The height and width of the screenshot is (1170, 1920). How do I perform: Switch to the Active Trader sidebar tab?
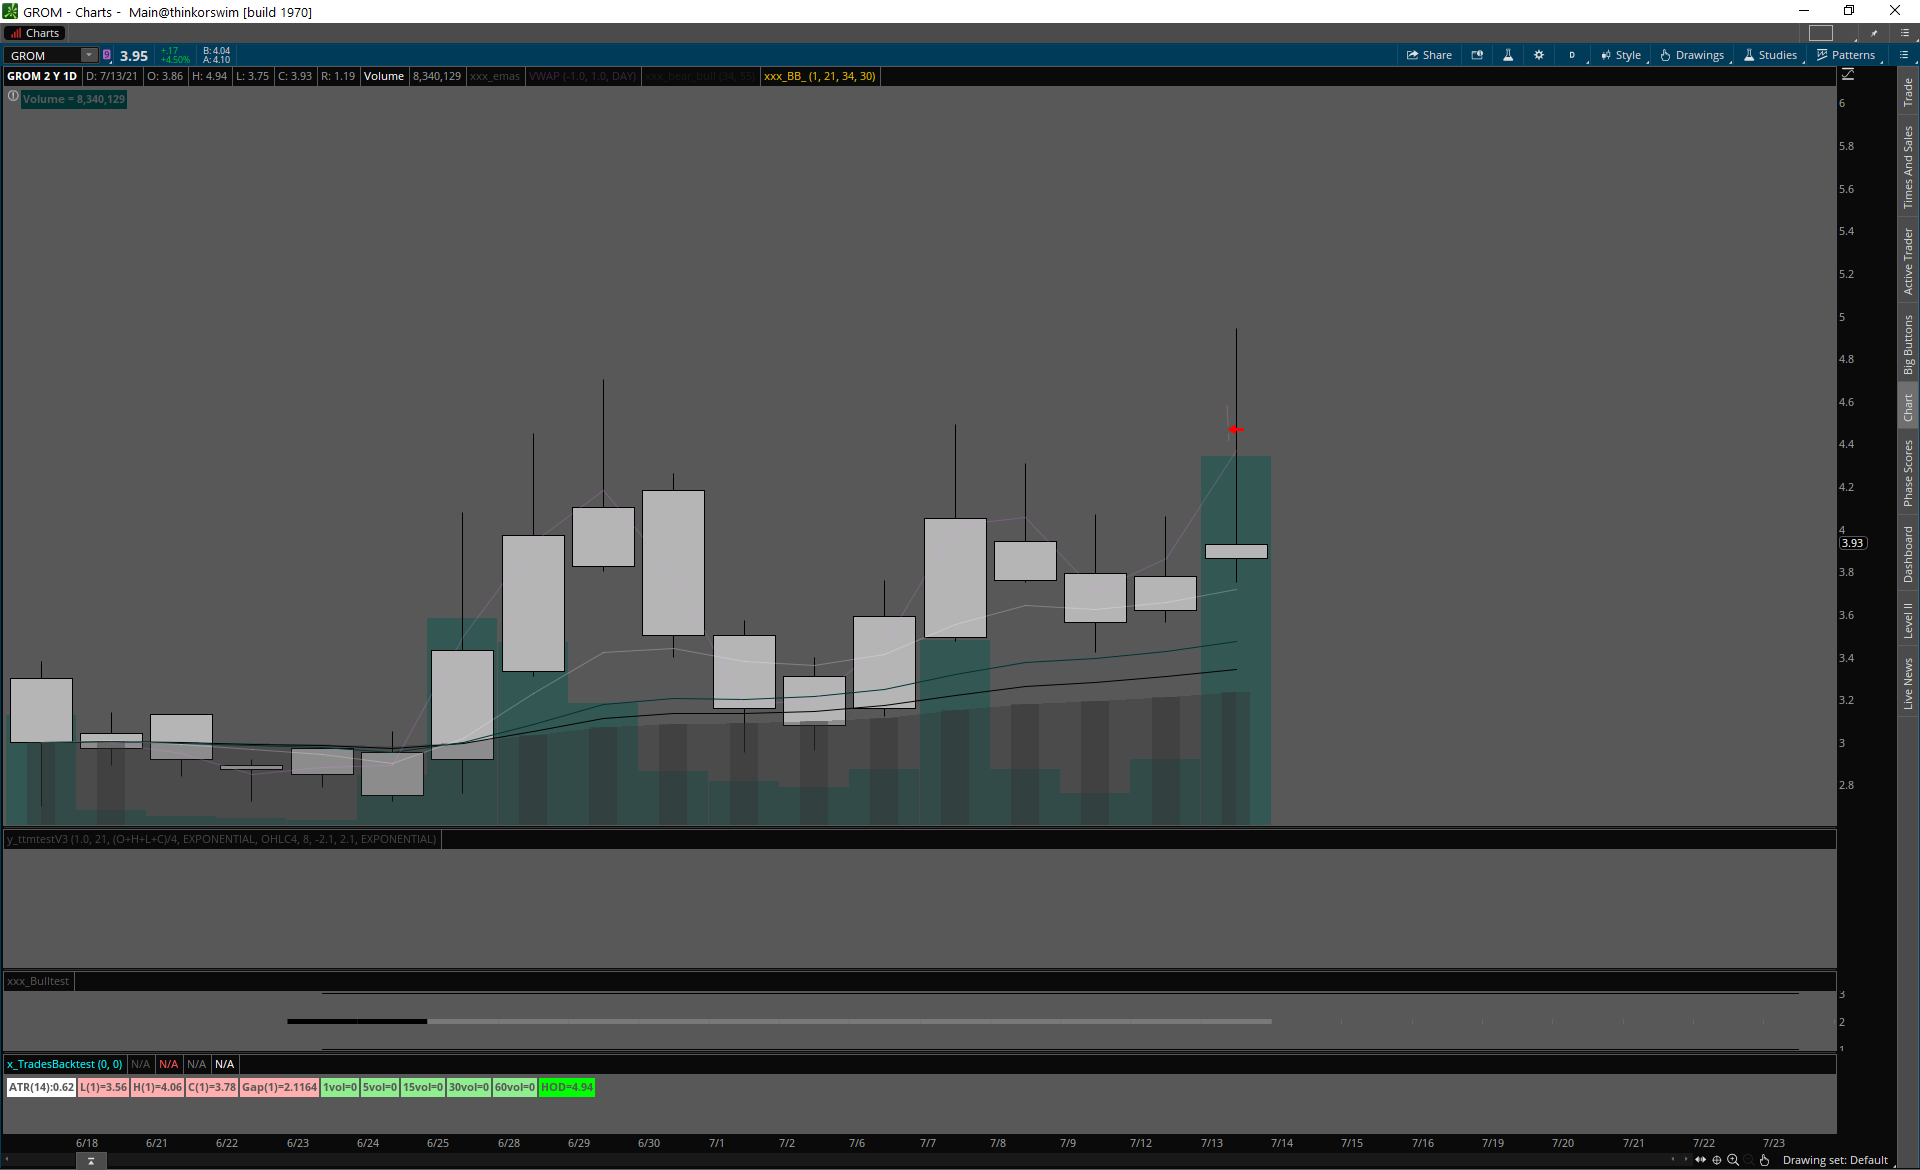[1908, 260]
